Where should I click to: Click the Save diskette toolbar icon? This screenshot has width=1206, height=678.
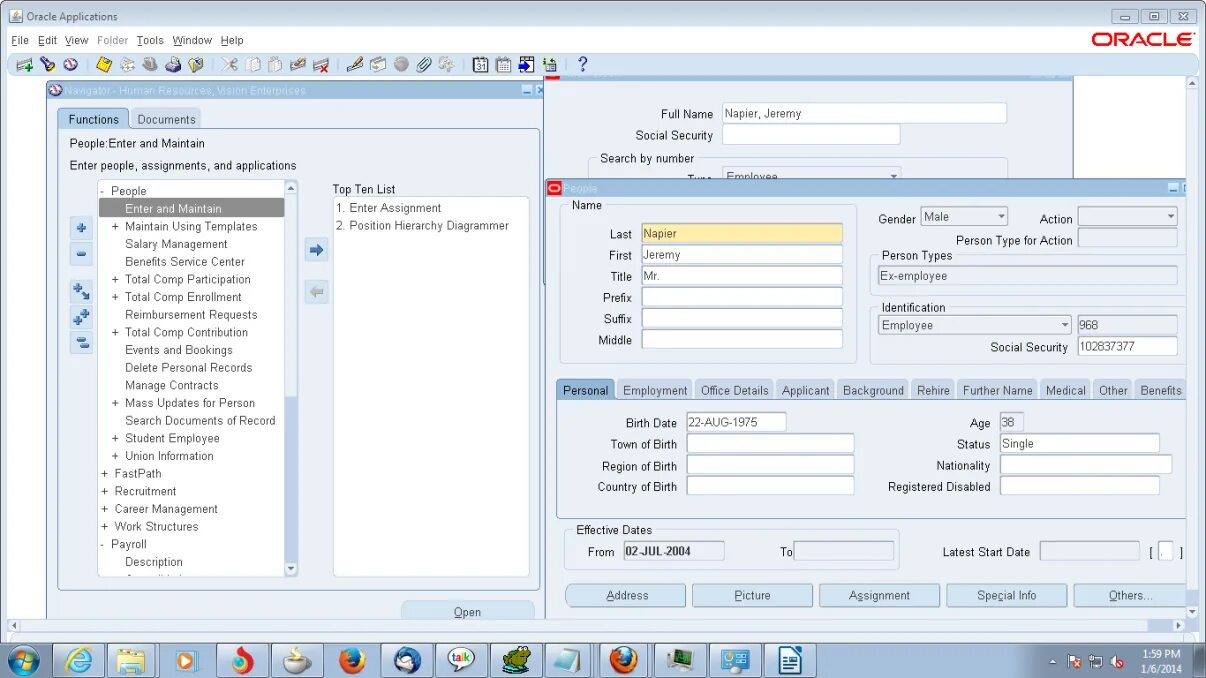(104, 65)
